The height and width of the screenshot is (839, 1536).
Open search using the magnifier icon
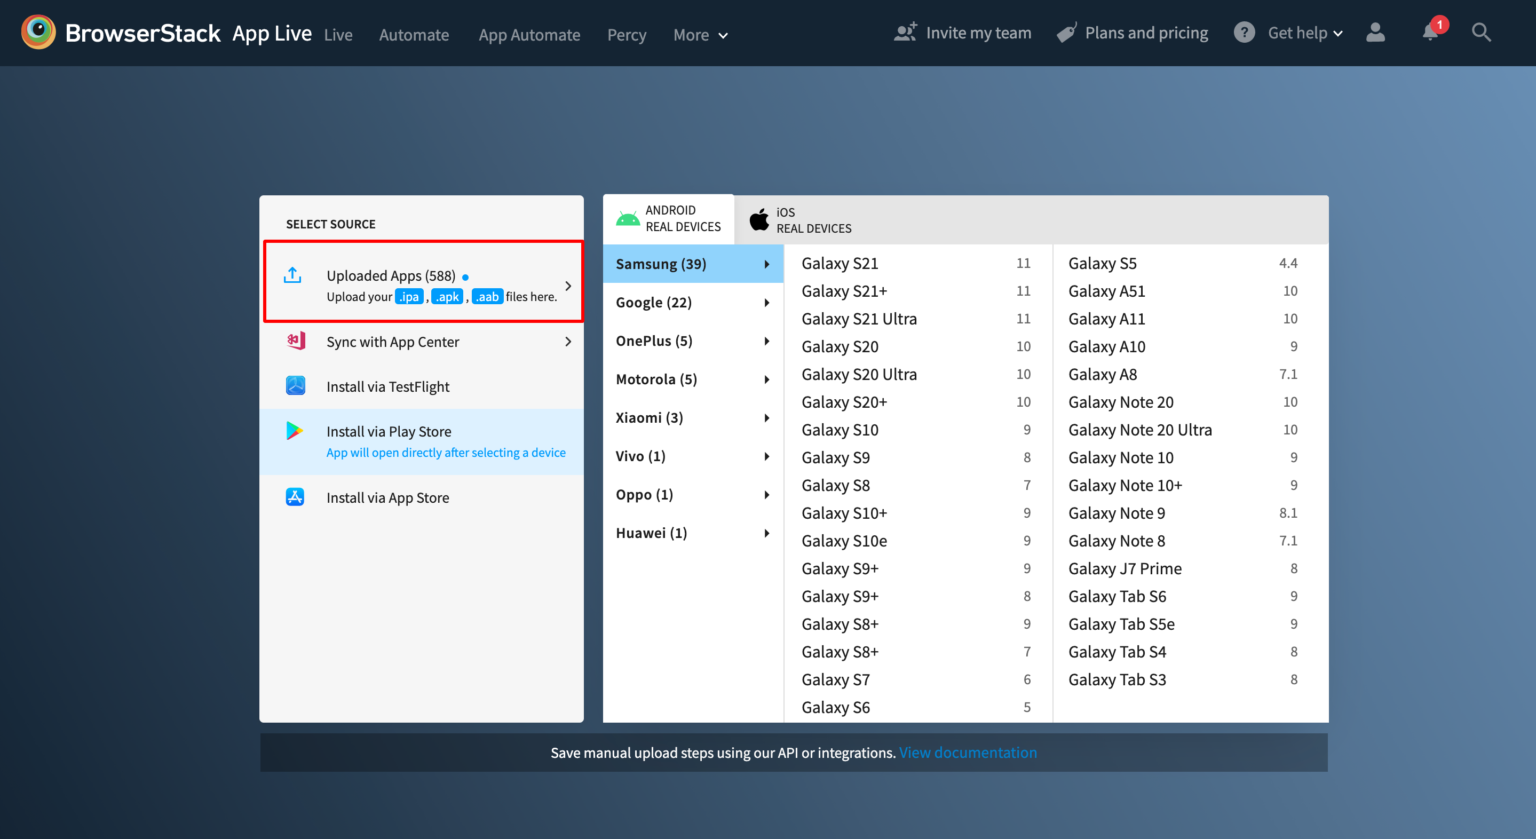point(1481,32)
